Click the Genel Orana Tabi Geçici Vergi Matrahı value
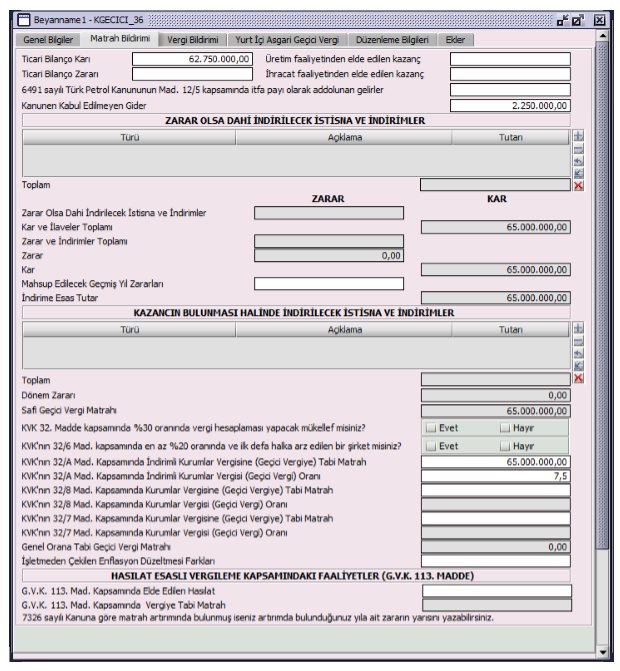The width and height of the screenshot is (620, 671). point(495,546)
